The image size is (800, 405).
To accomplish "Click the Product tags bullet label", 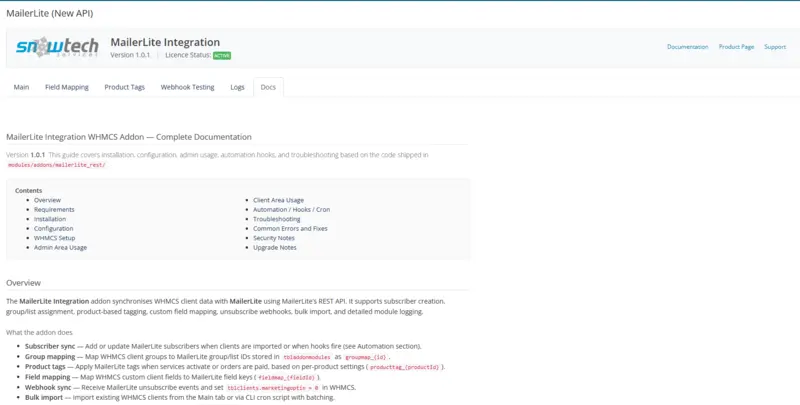I will click(x=45, y=366).
